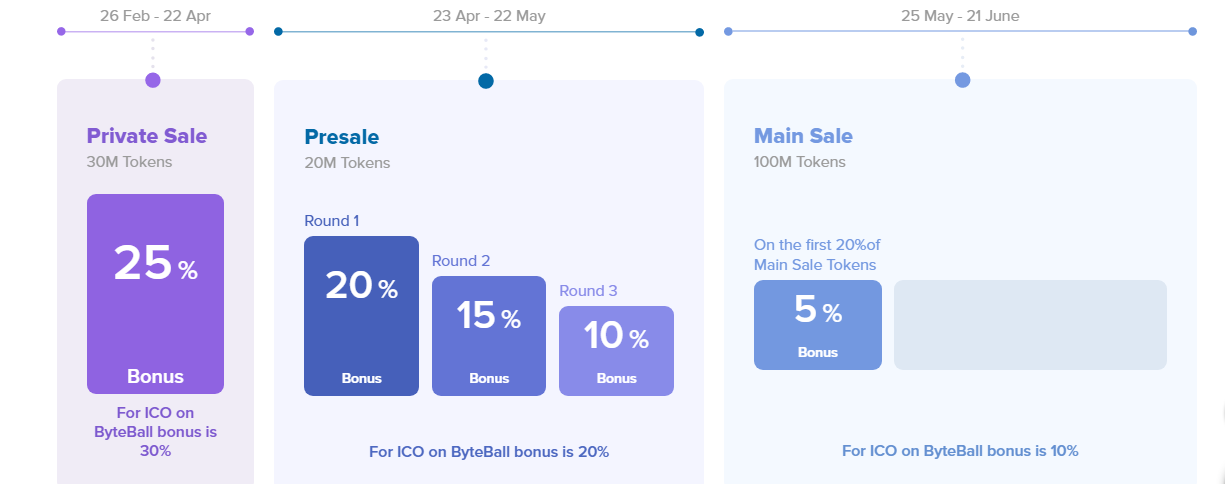
Task: Click the Private Sale heading
Action: pyautogui.click(x=147, y=136)
